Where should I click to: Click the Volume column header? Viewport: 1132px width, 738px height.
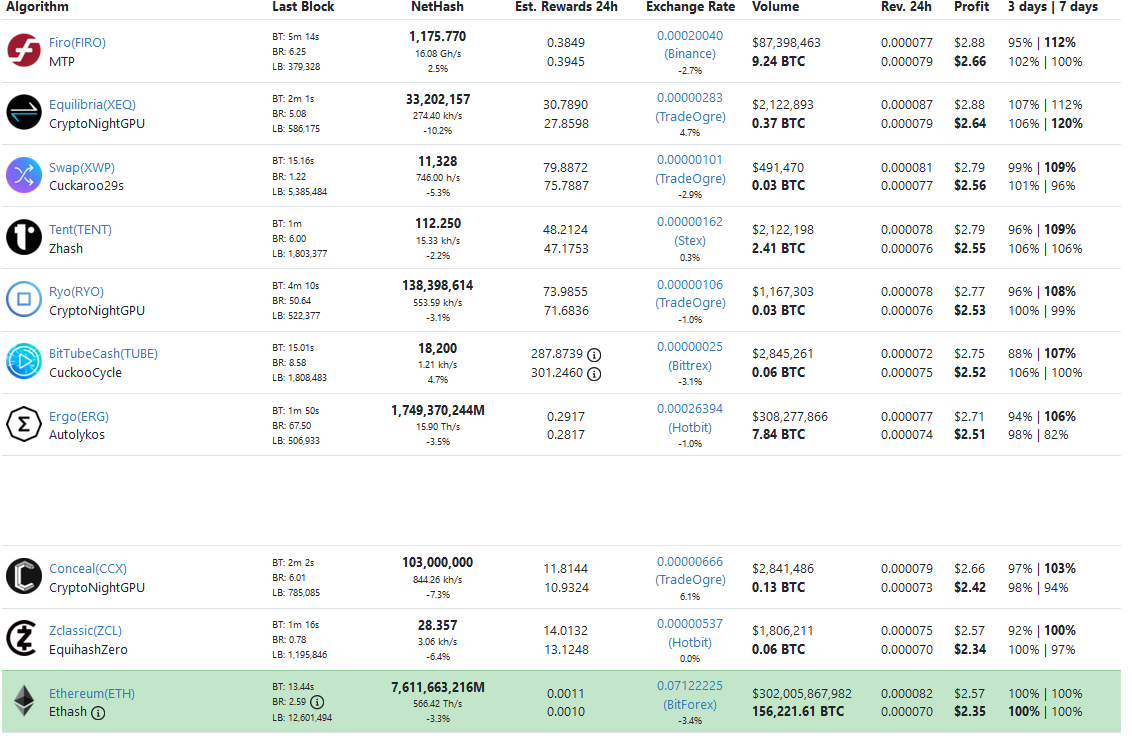pyautogui.click(x=775, y=6)
